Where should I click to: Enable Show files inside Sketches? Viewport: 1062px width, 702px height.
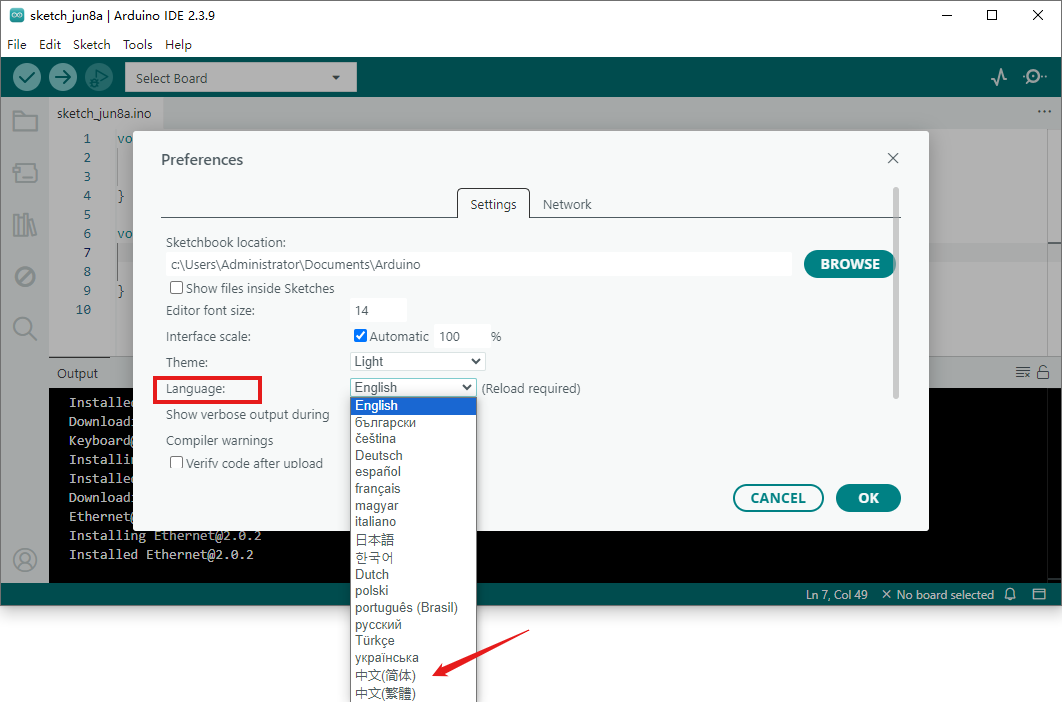(x=176, y=287)
